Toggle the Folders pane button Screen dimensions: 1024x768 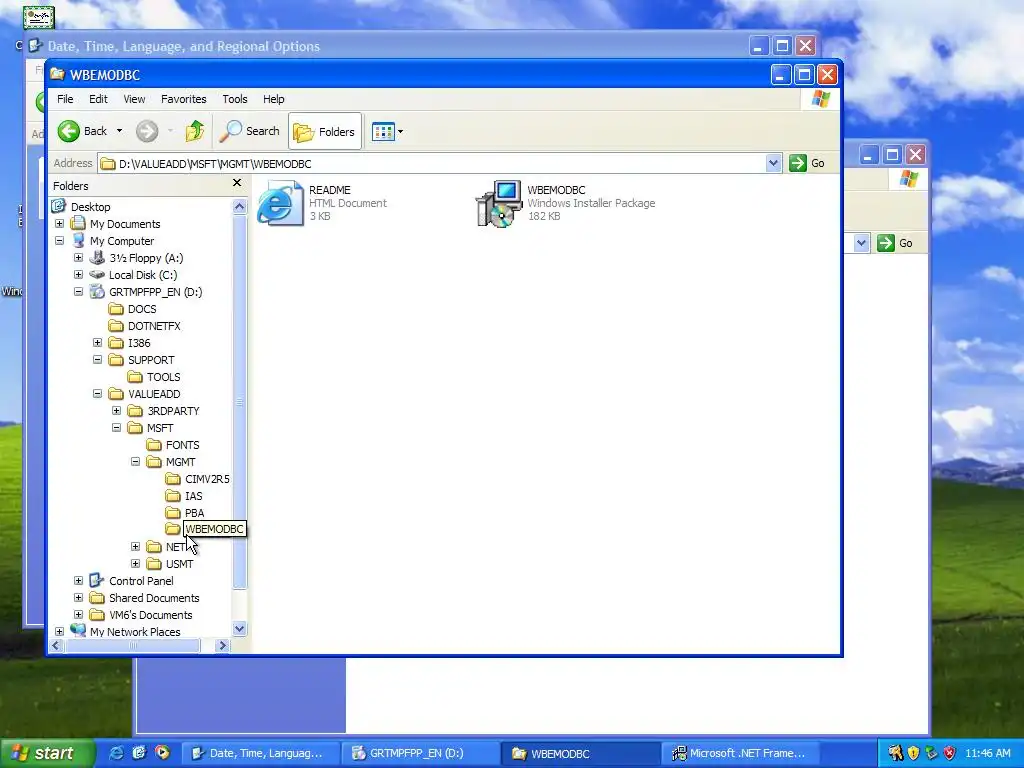click(325, 131)
